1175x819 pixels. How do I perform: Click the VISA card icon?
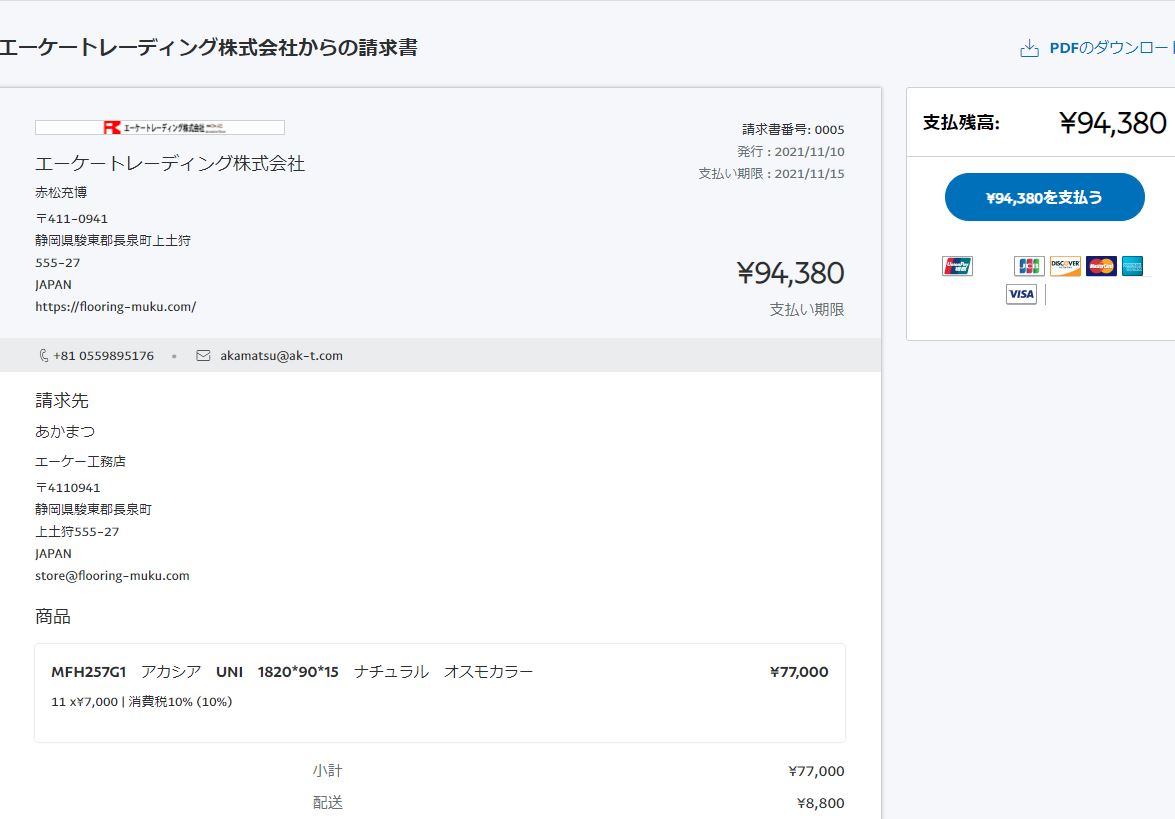click(1021, 294)
